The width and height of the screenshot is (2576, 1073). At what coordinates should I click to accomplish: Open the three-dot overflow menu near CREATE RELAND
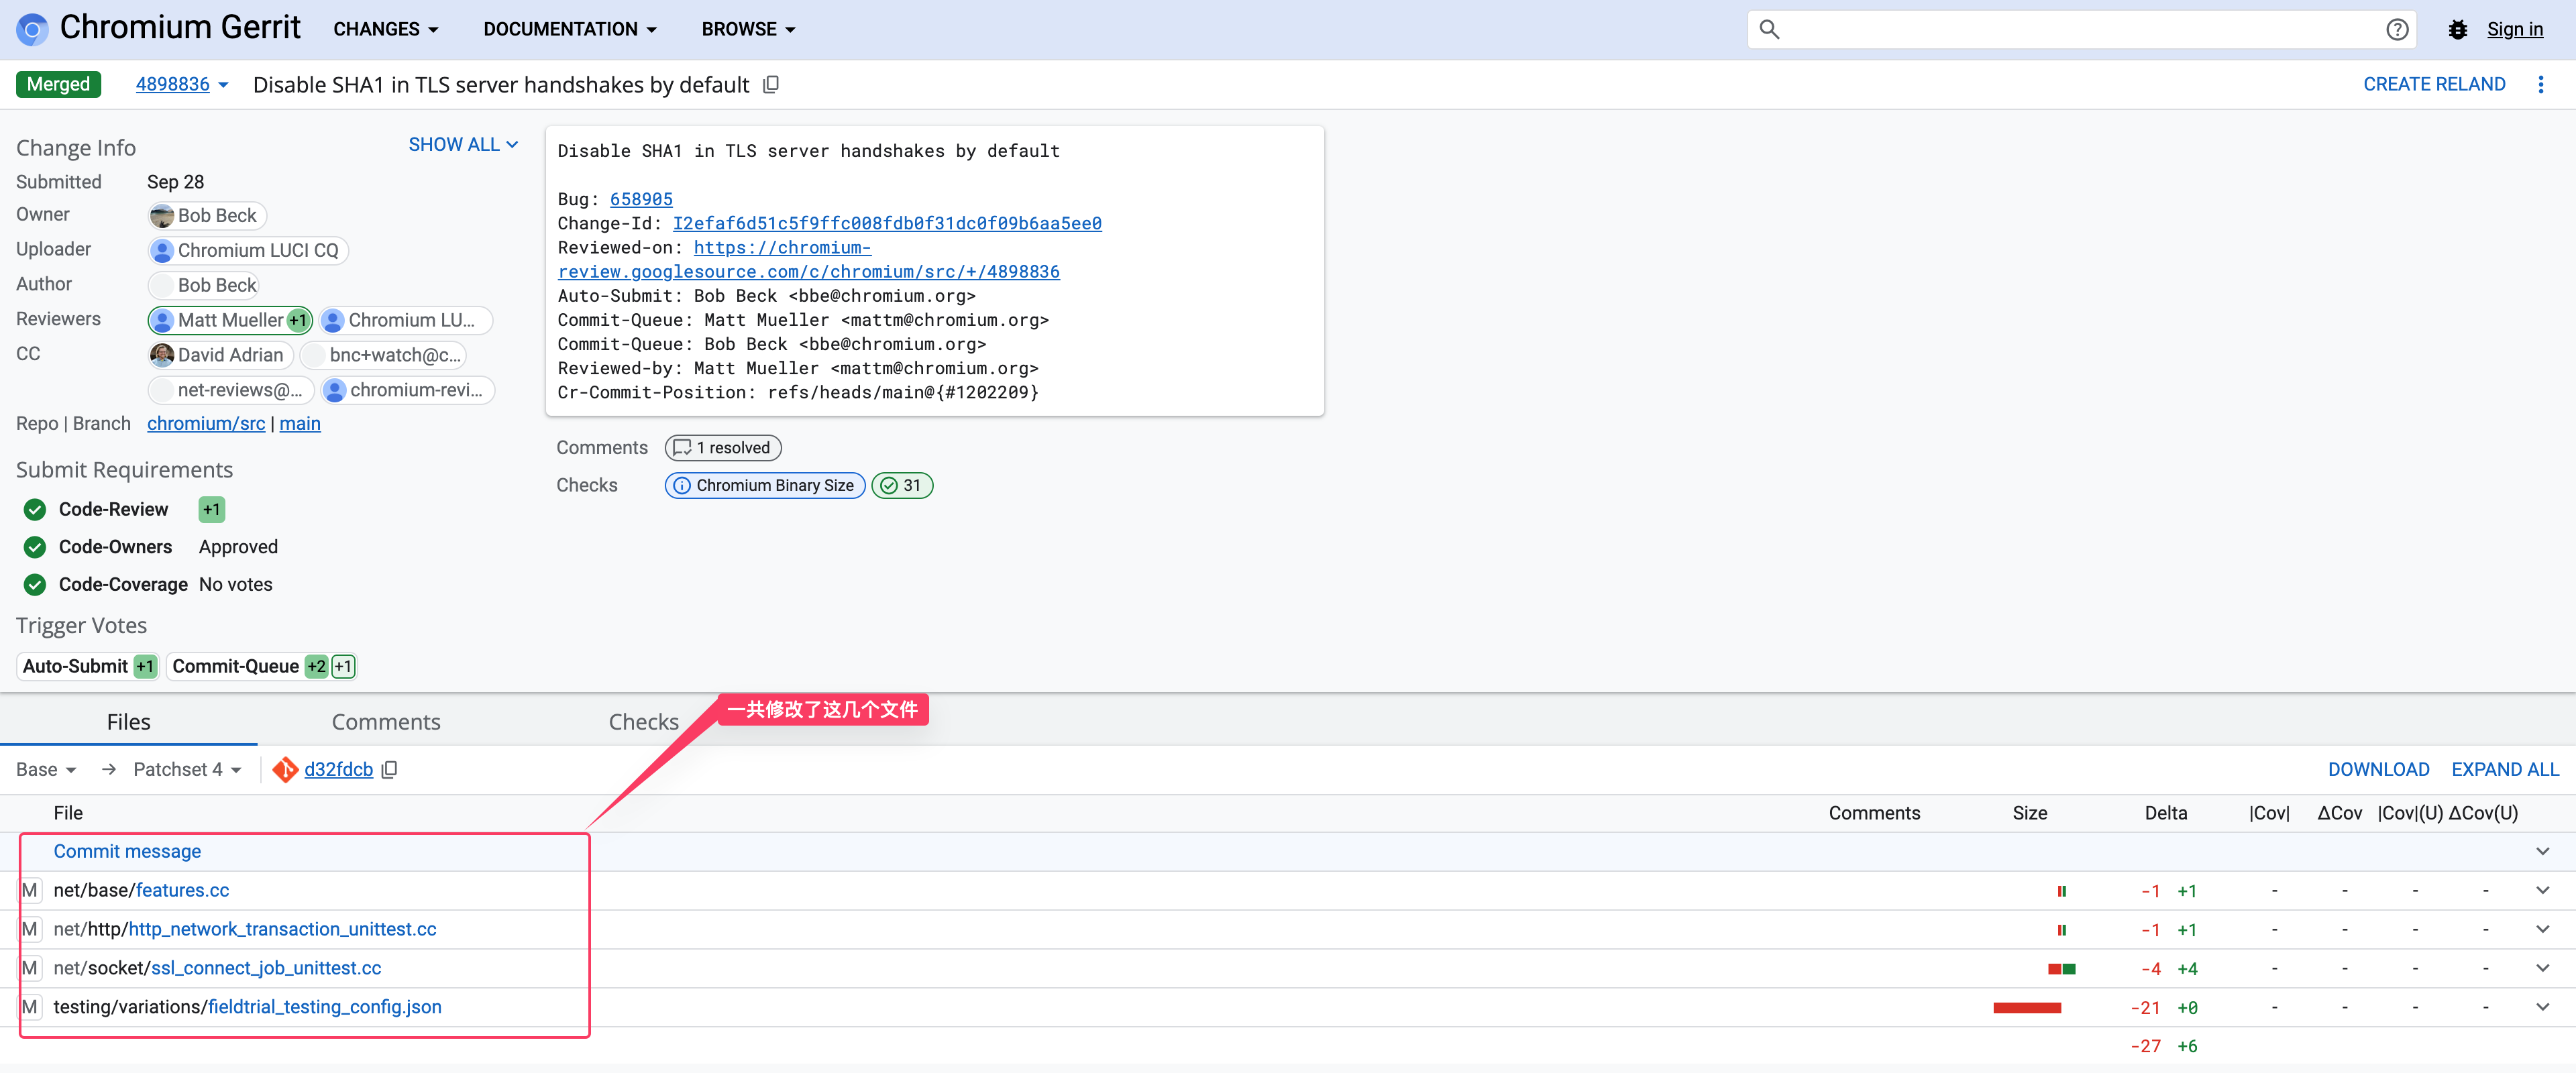2542,84
